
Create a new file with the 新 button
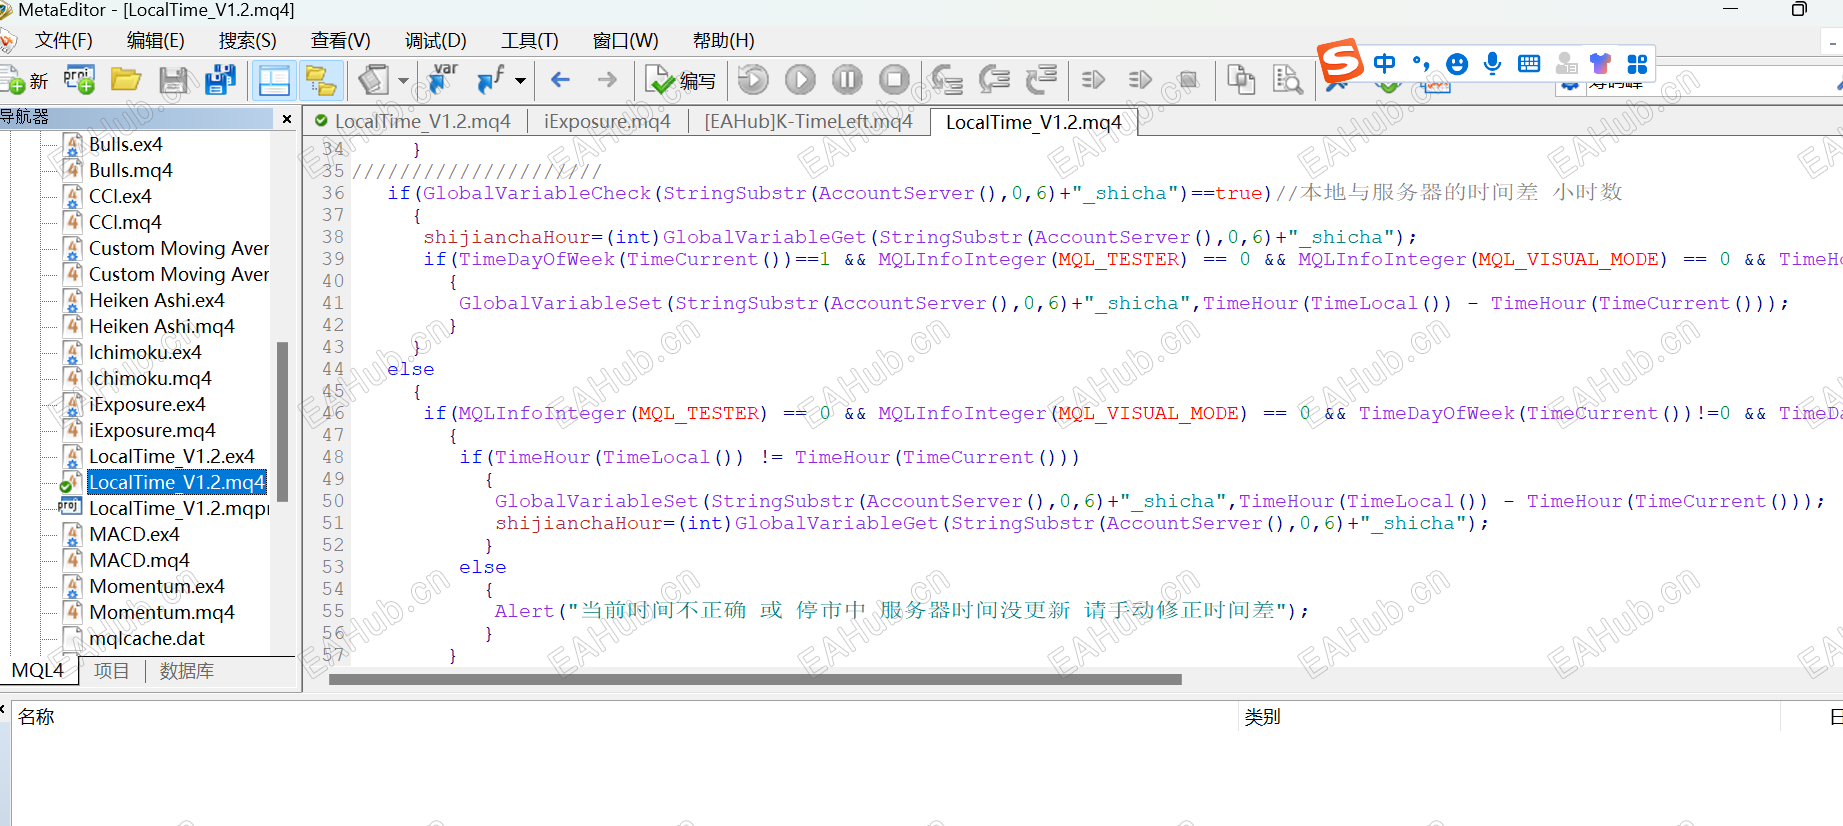[x=24, y=81]
